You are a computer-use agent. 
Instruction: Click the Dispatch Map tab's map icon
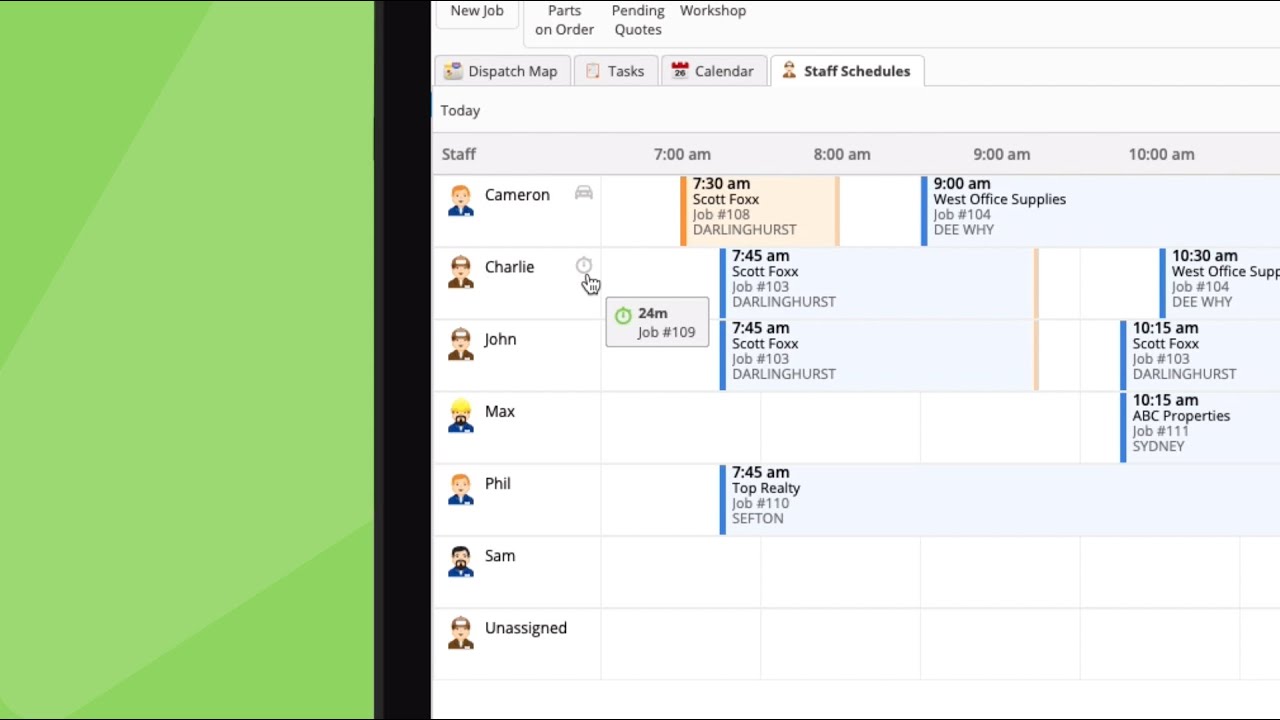454,71
